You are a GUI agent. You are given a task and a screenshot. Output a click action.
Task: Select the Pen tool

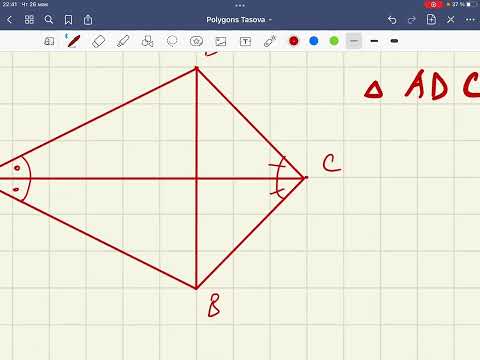point(73,41)
